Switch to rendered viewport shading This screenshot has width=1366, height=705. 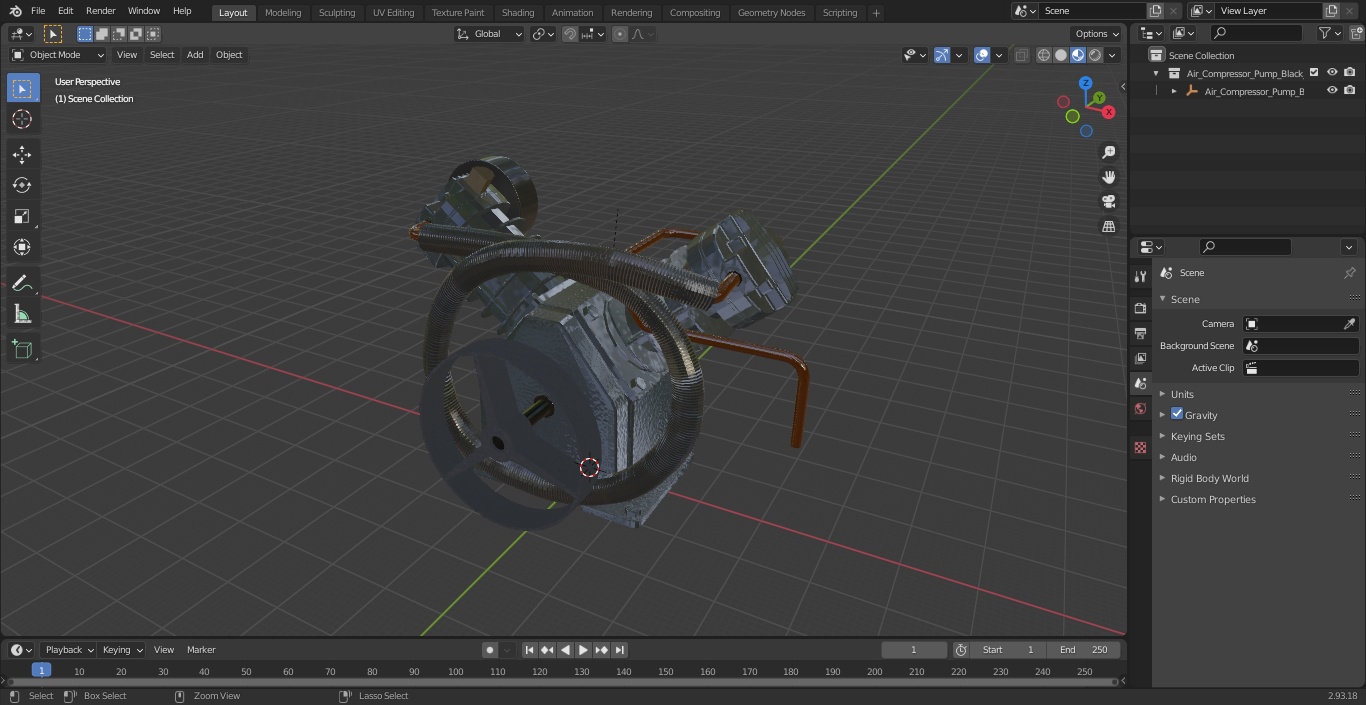pyautogui.click(x=1095, y=55)
